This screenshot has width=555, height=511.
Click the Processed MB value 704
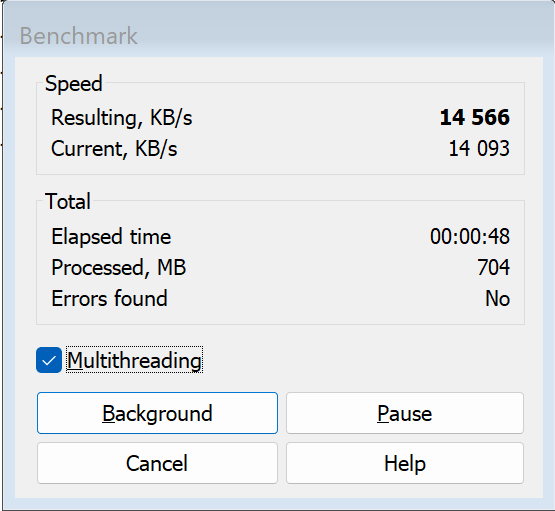point(493,267)
